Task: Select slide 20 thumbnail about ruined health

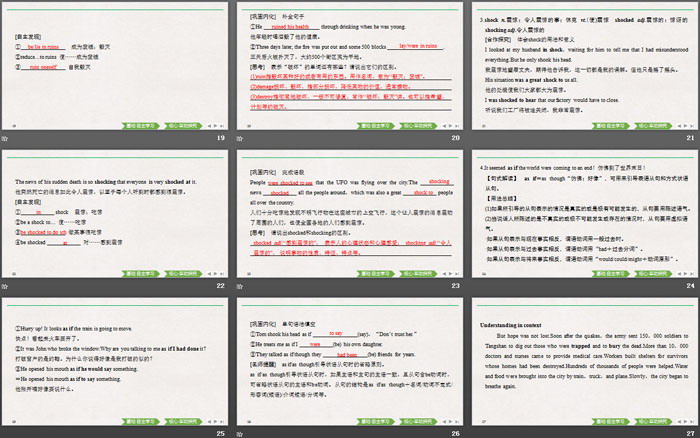Action: click(x=349, y=66)
